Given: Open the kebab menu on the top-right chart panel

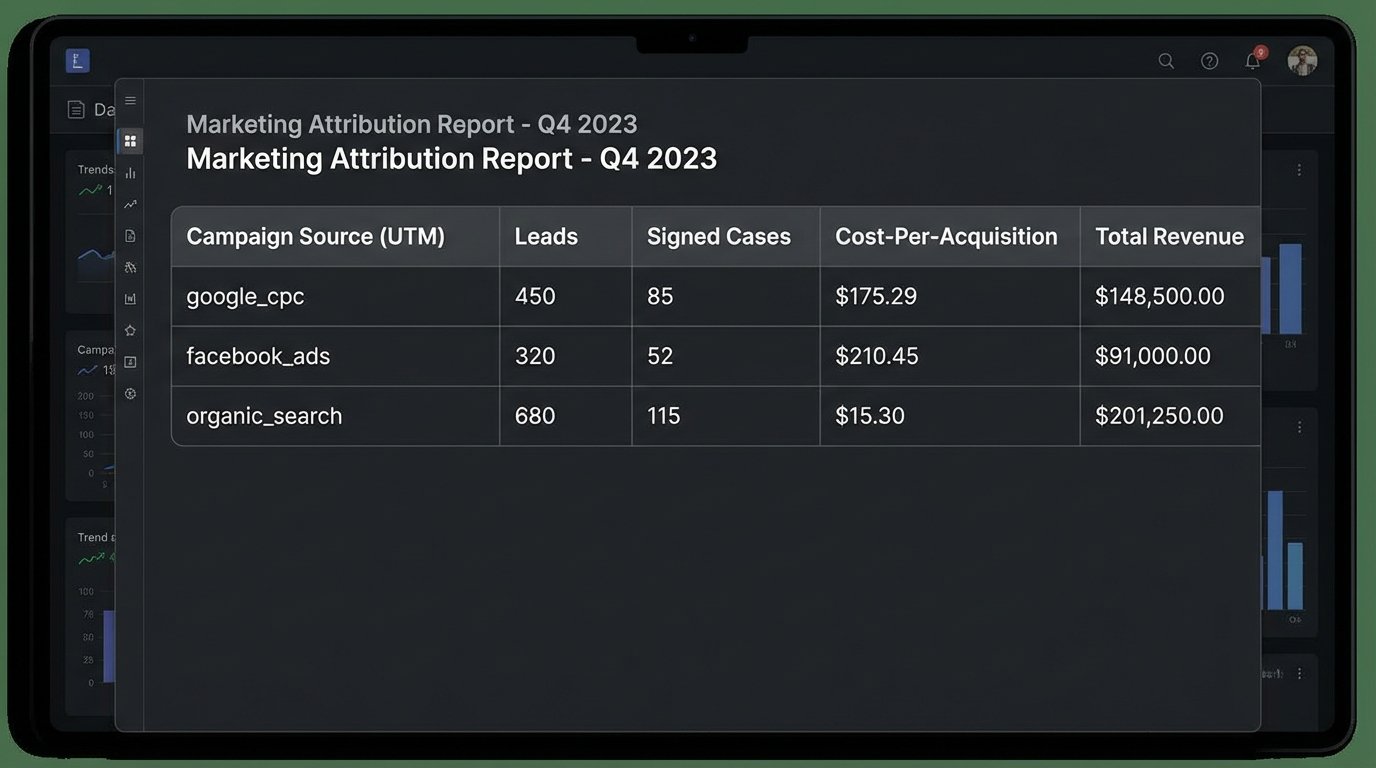Looking at the screenshot, I should 1298,170.
